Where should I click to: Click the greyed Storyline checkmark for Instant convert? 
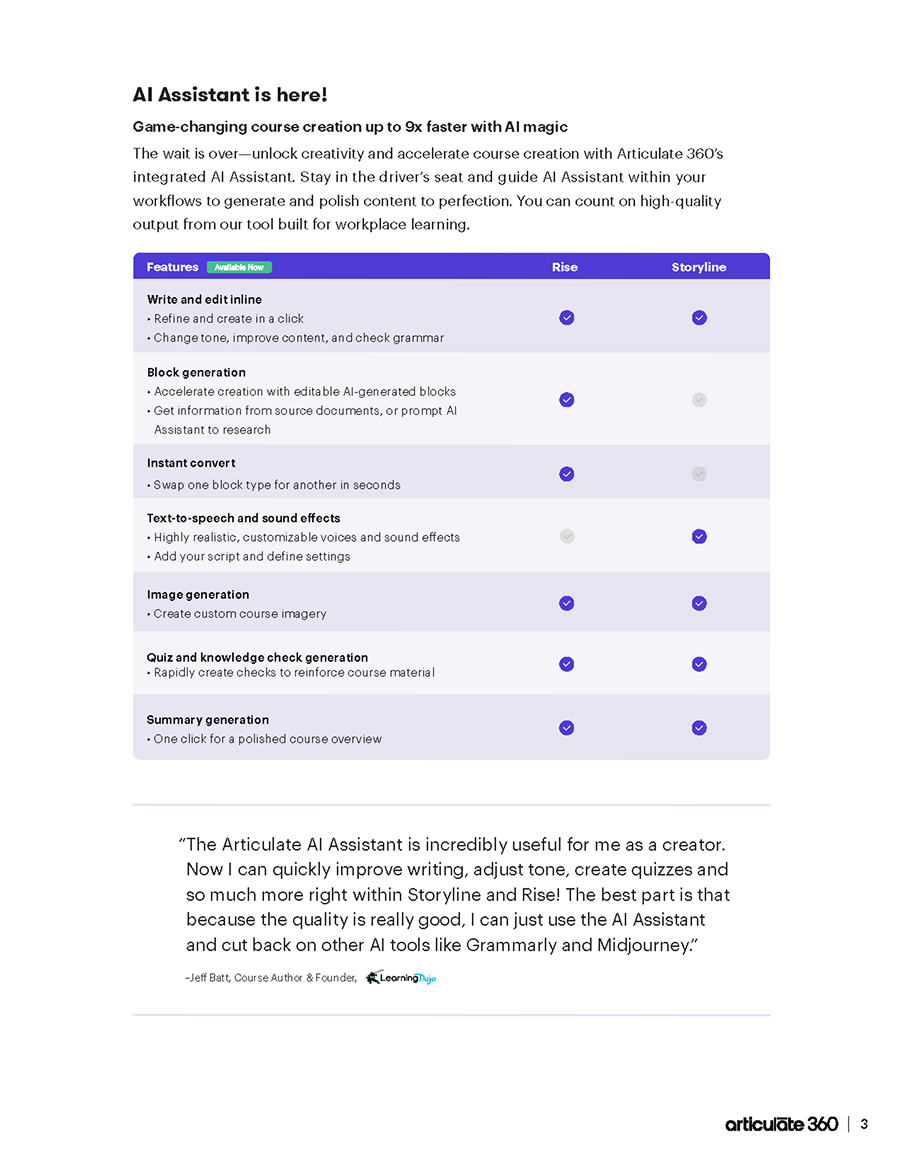pos(699,474)
